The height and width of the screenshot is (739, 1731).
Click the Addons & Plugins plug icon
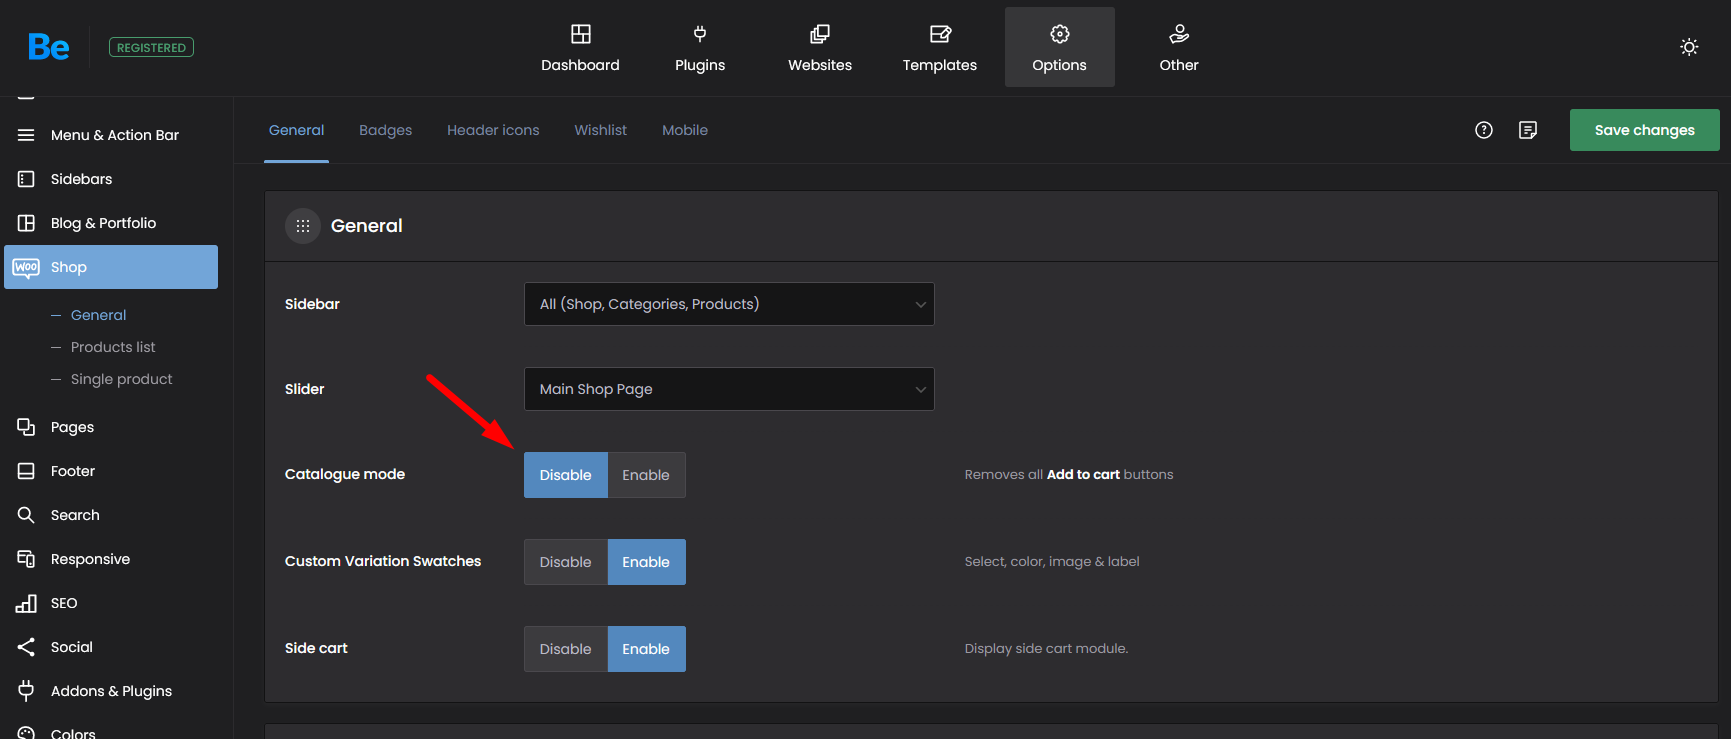(26, 691)
